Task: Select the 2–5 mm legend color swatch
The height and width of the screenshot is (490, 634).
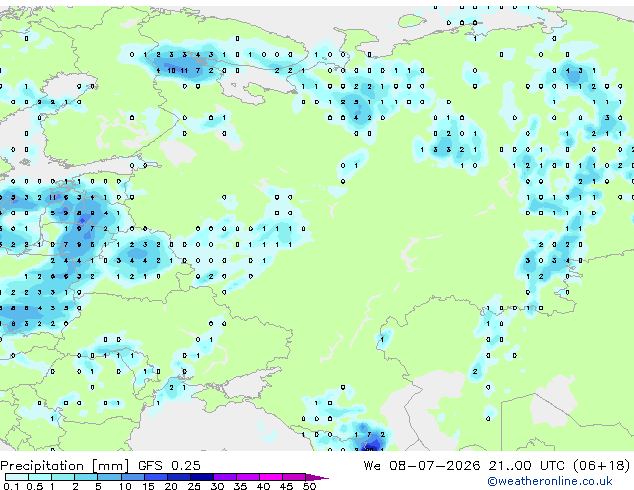Action: [86, 477]
